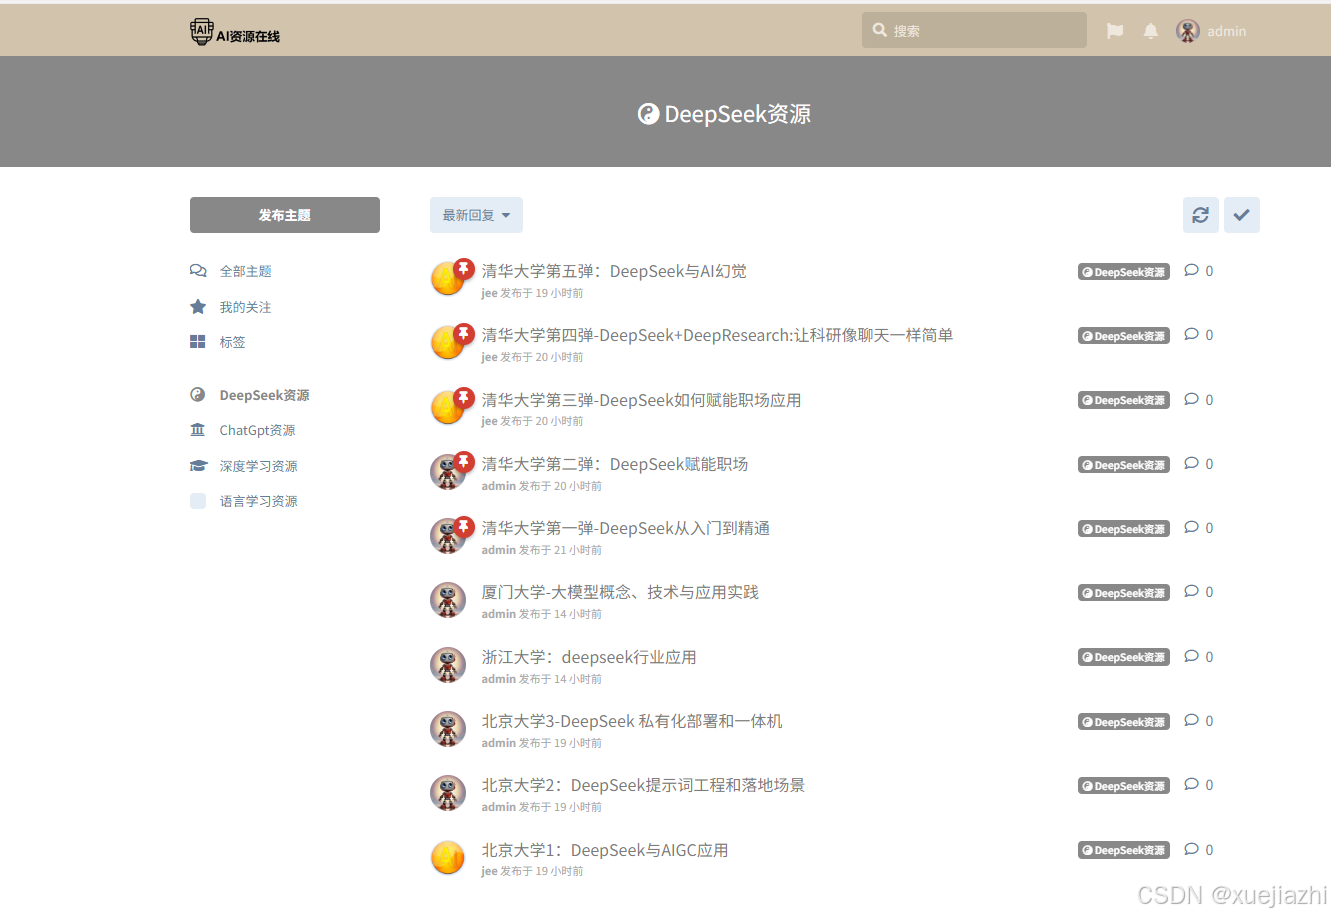Open 清华大学第一弹 从入门到精通 topic
Image resolution: width=1331 pixels, height=917 pixels.
click(x=626, y=528)
